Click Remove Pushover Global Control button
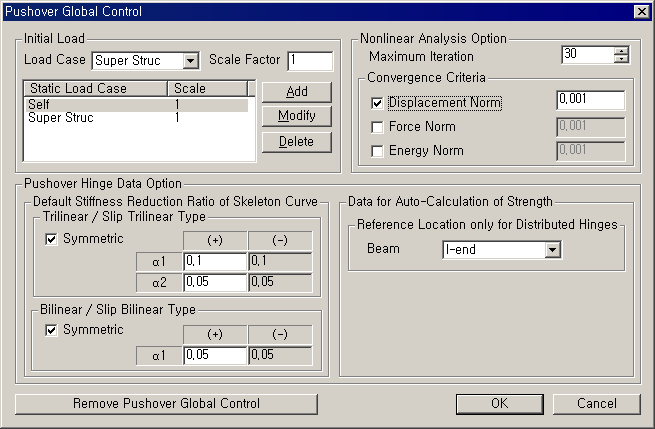This screenshot has height=429, width=655. (x=166, y=403)
